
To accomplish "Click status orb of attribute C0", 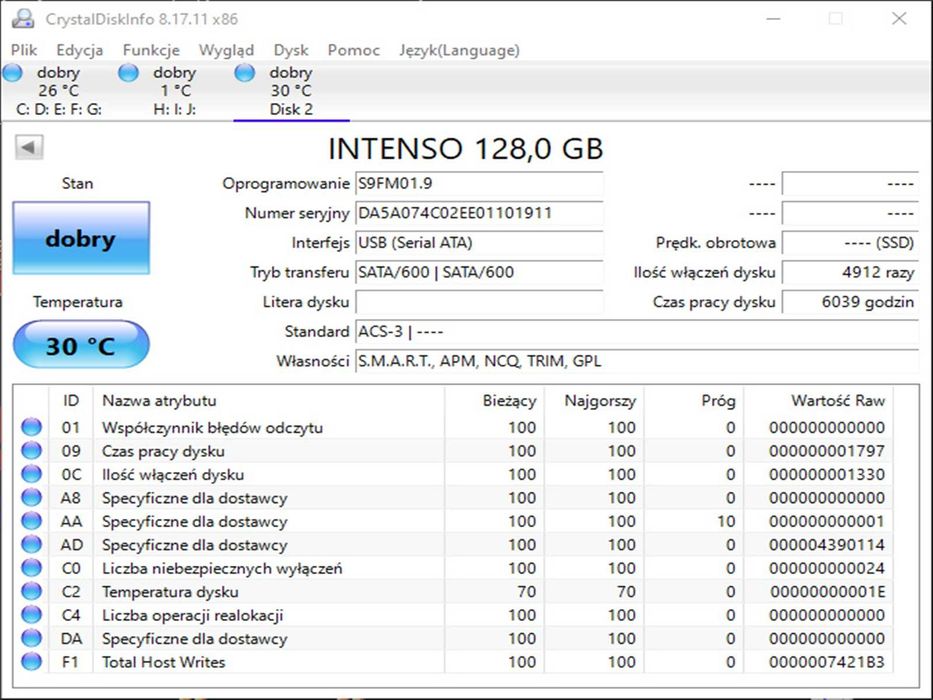I will point(31,568).
